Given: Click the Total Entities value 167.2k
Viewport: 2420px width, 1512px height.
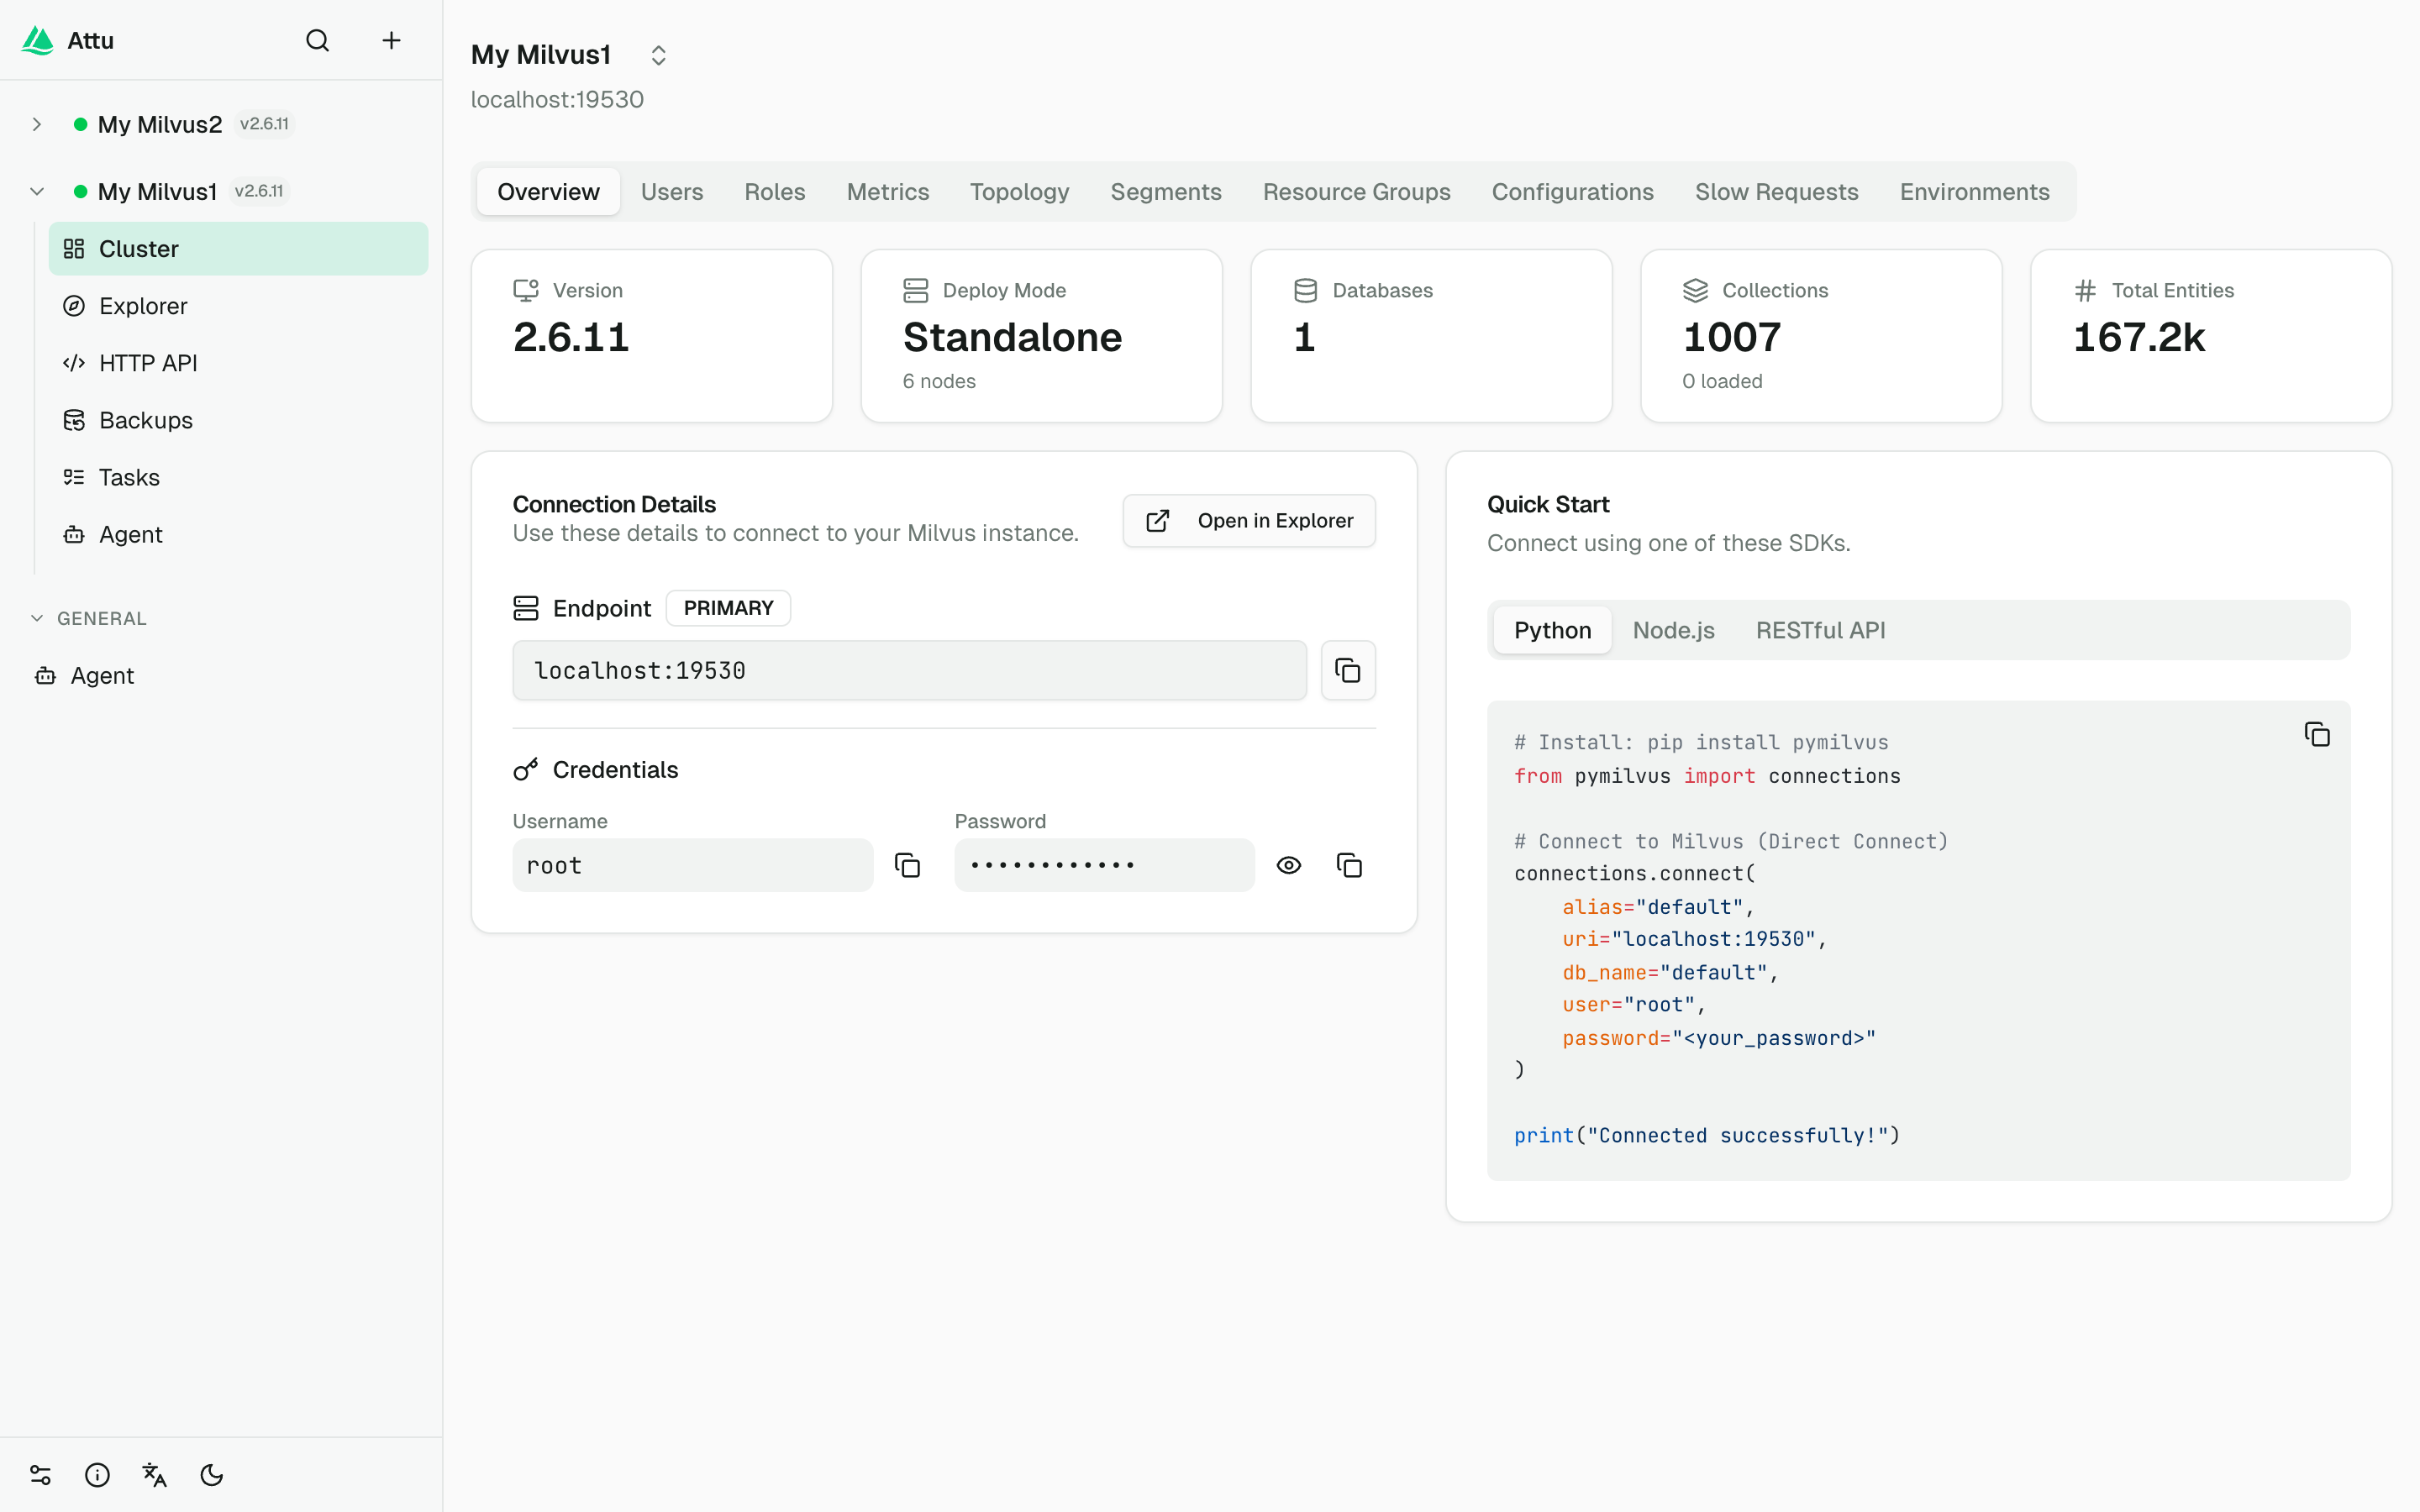Looking at the screenshot, I should click(x=2139, y=338).
